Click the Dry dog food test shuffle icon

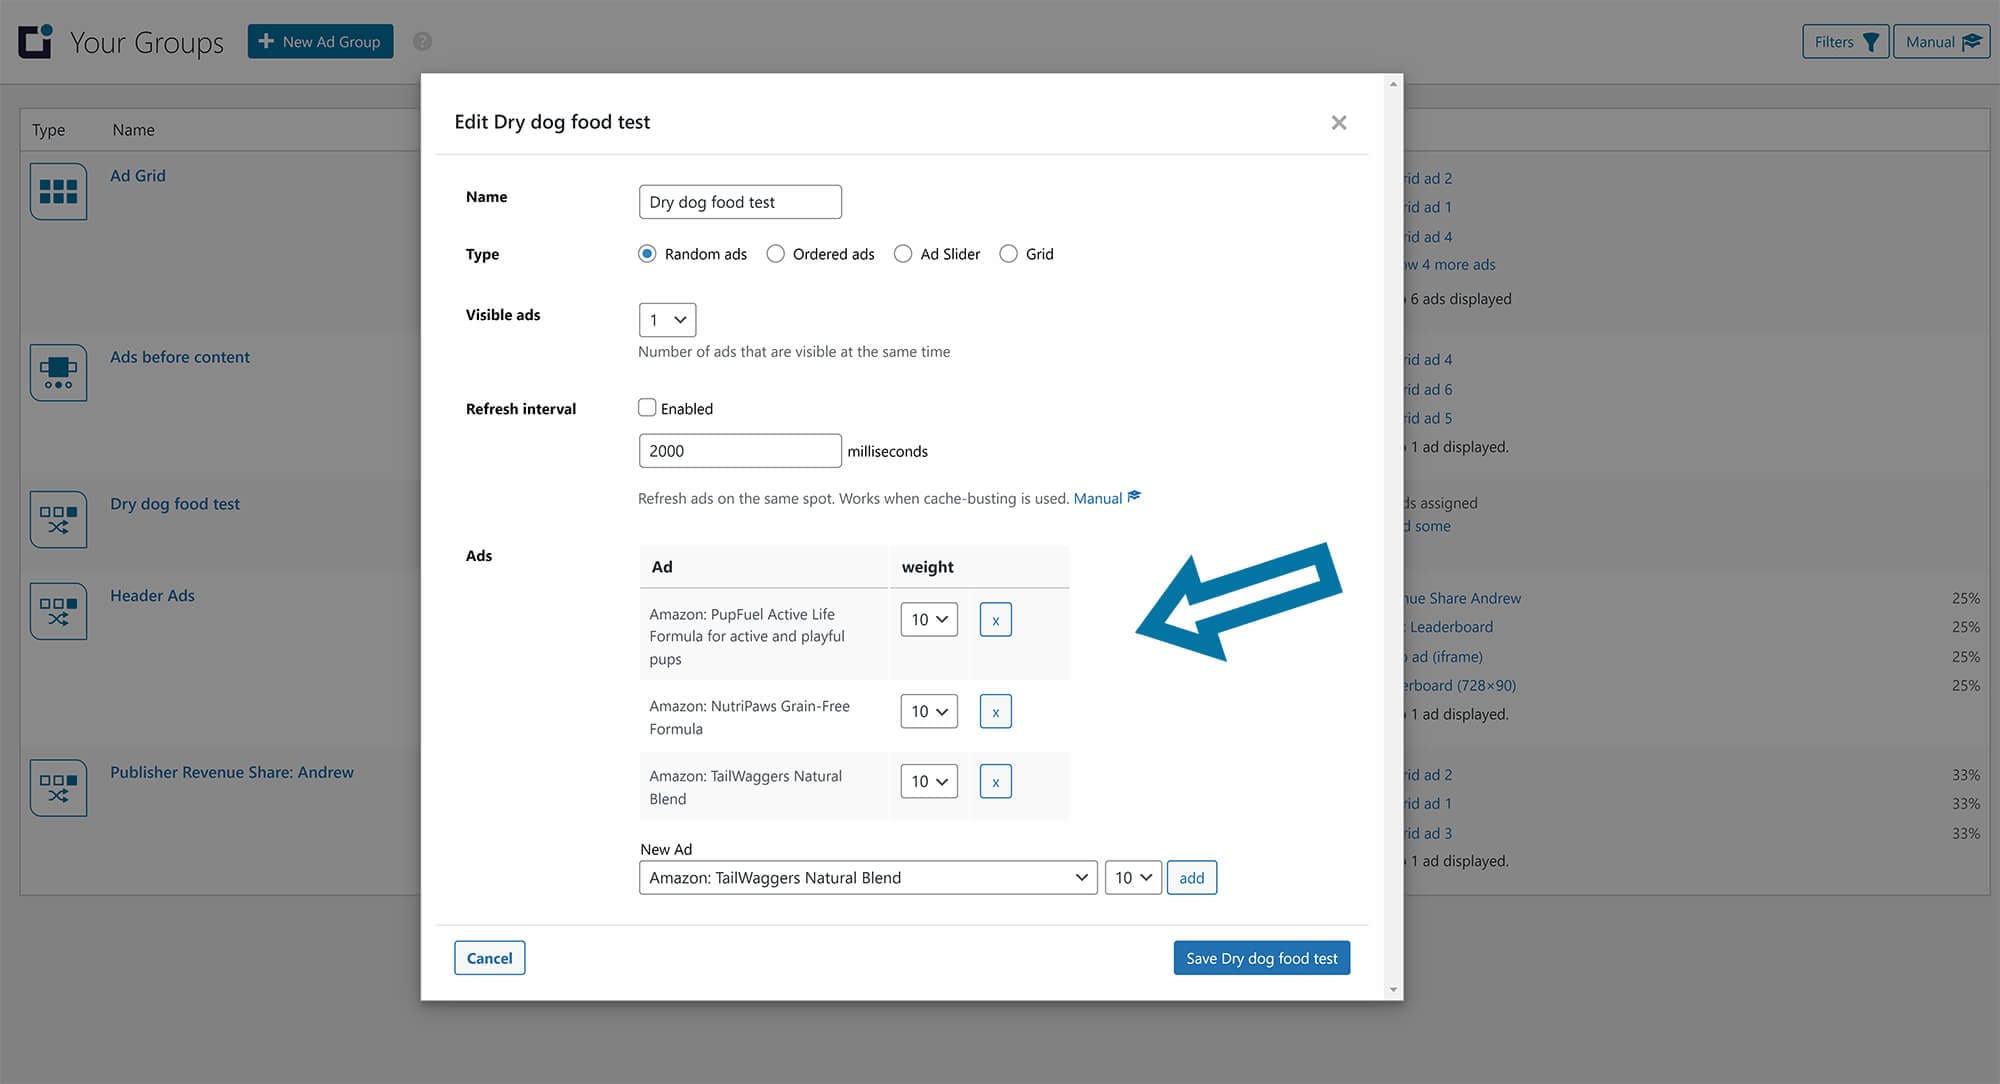(x=58, y=519)
